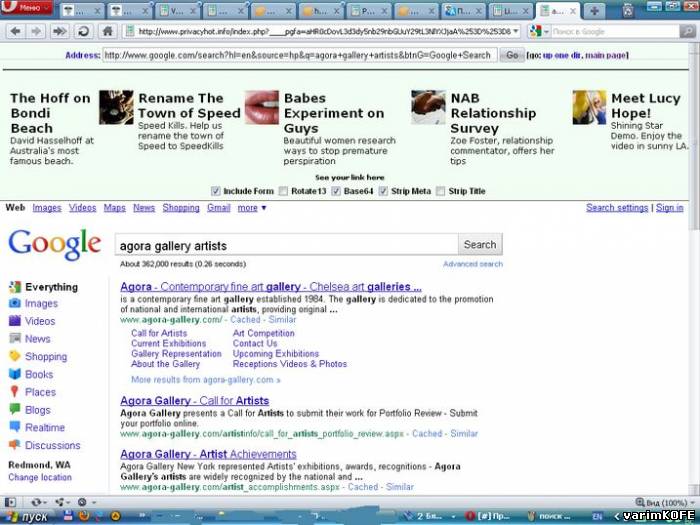The height and width of the screenshot is (525, 700).
Task: Click the Opera Turbo status bar icon
Action: coord(84,502)
